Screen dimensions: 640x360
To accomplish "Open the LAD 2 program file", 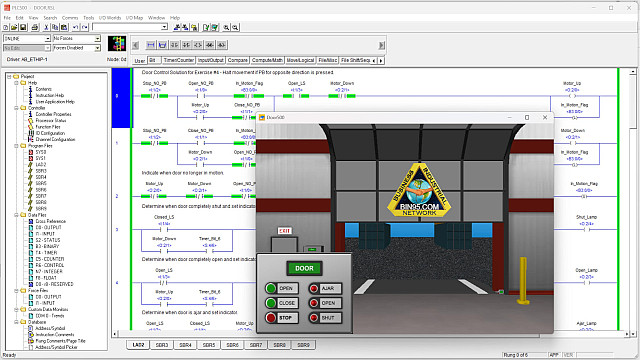I will click(41, 164).
